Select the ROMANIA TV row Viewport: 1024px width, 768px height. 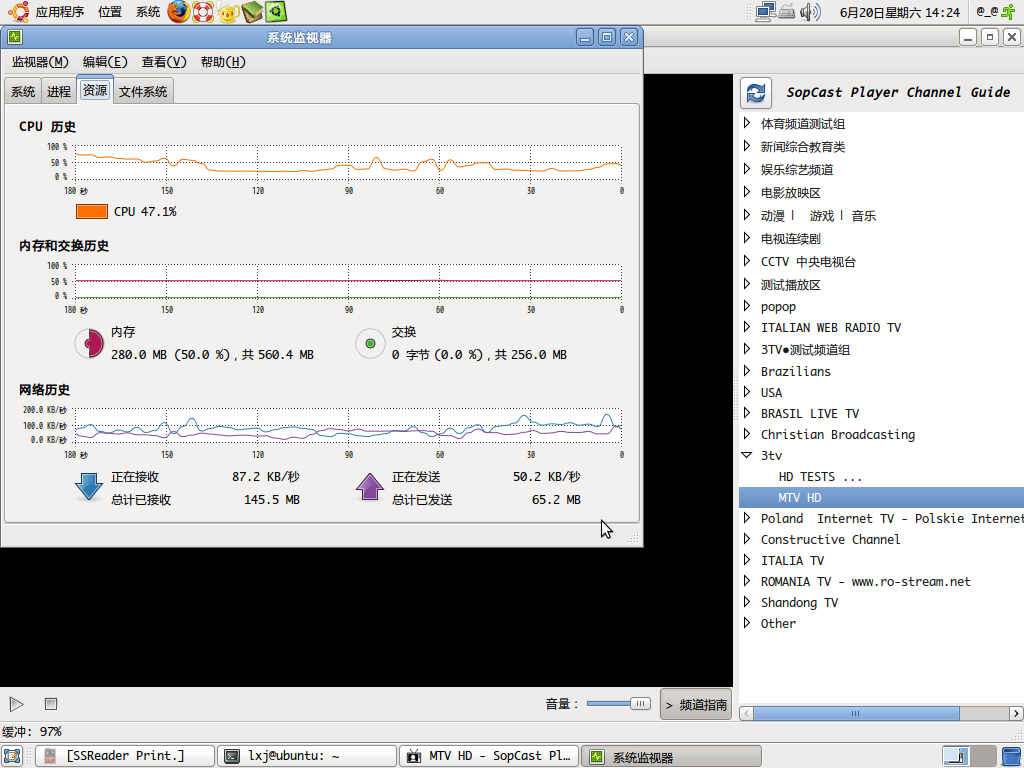point(881,581)
